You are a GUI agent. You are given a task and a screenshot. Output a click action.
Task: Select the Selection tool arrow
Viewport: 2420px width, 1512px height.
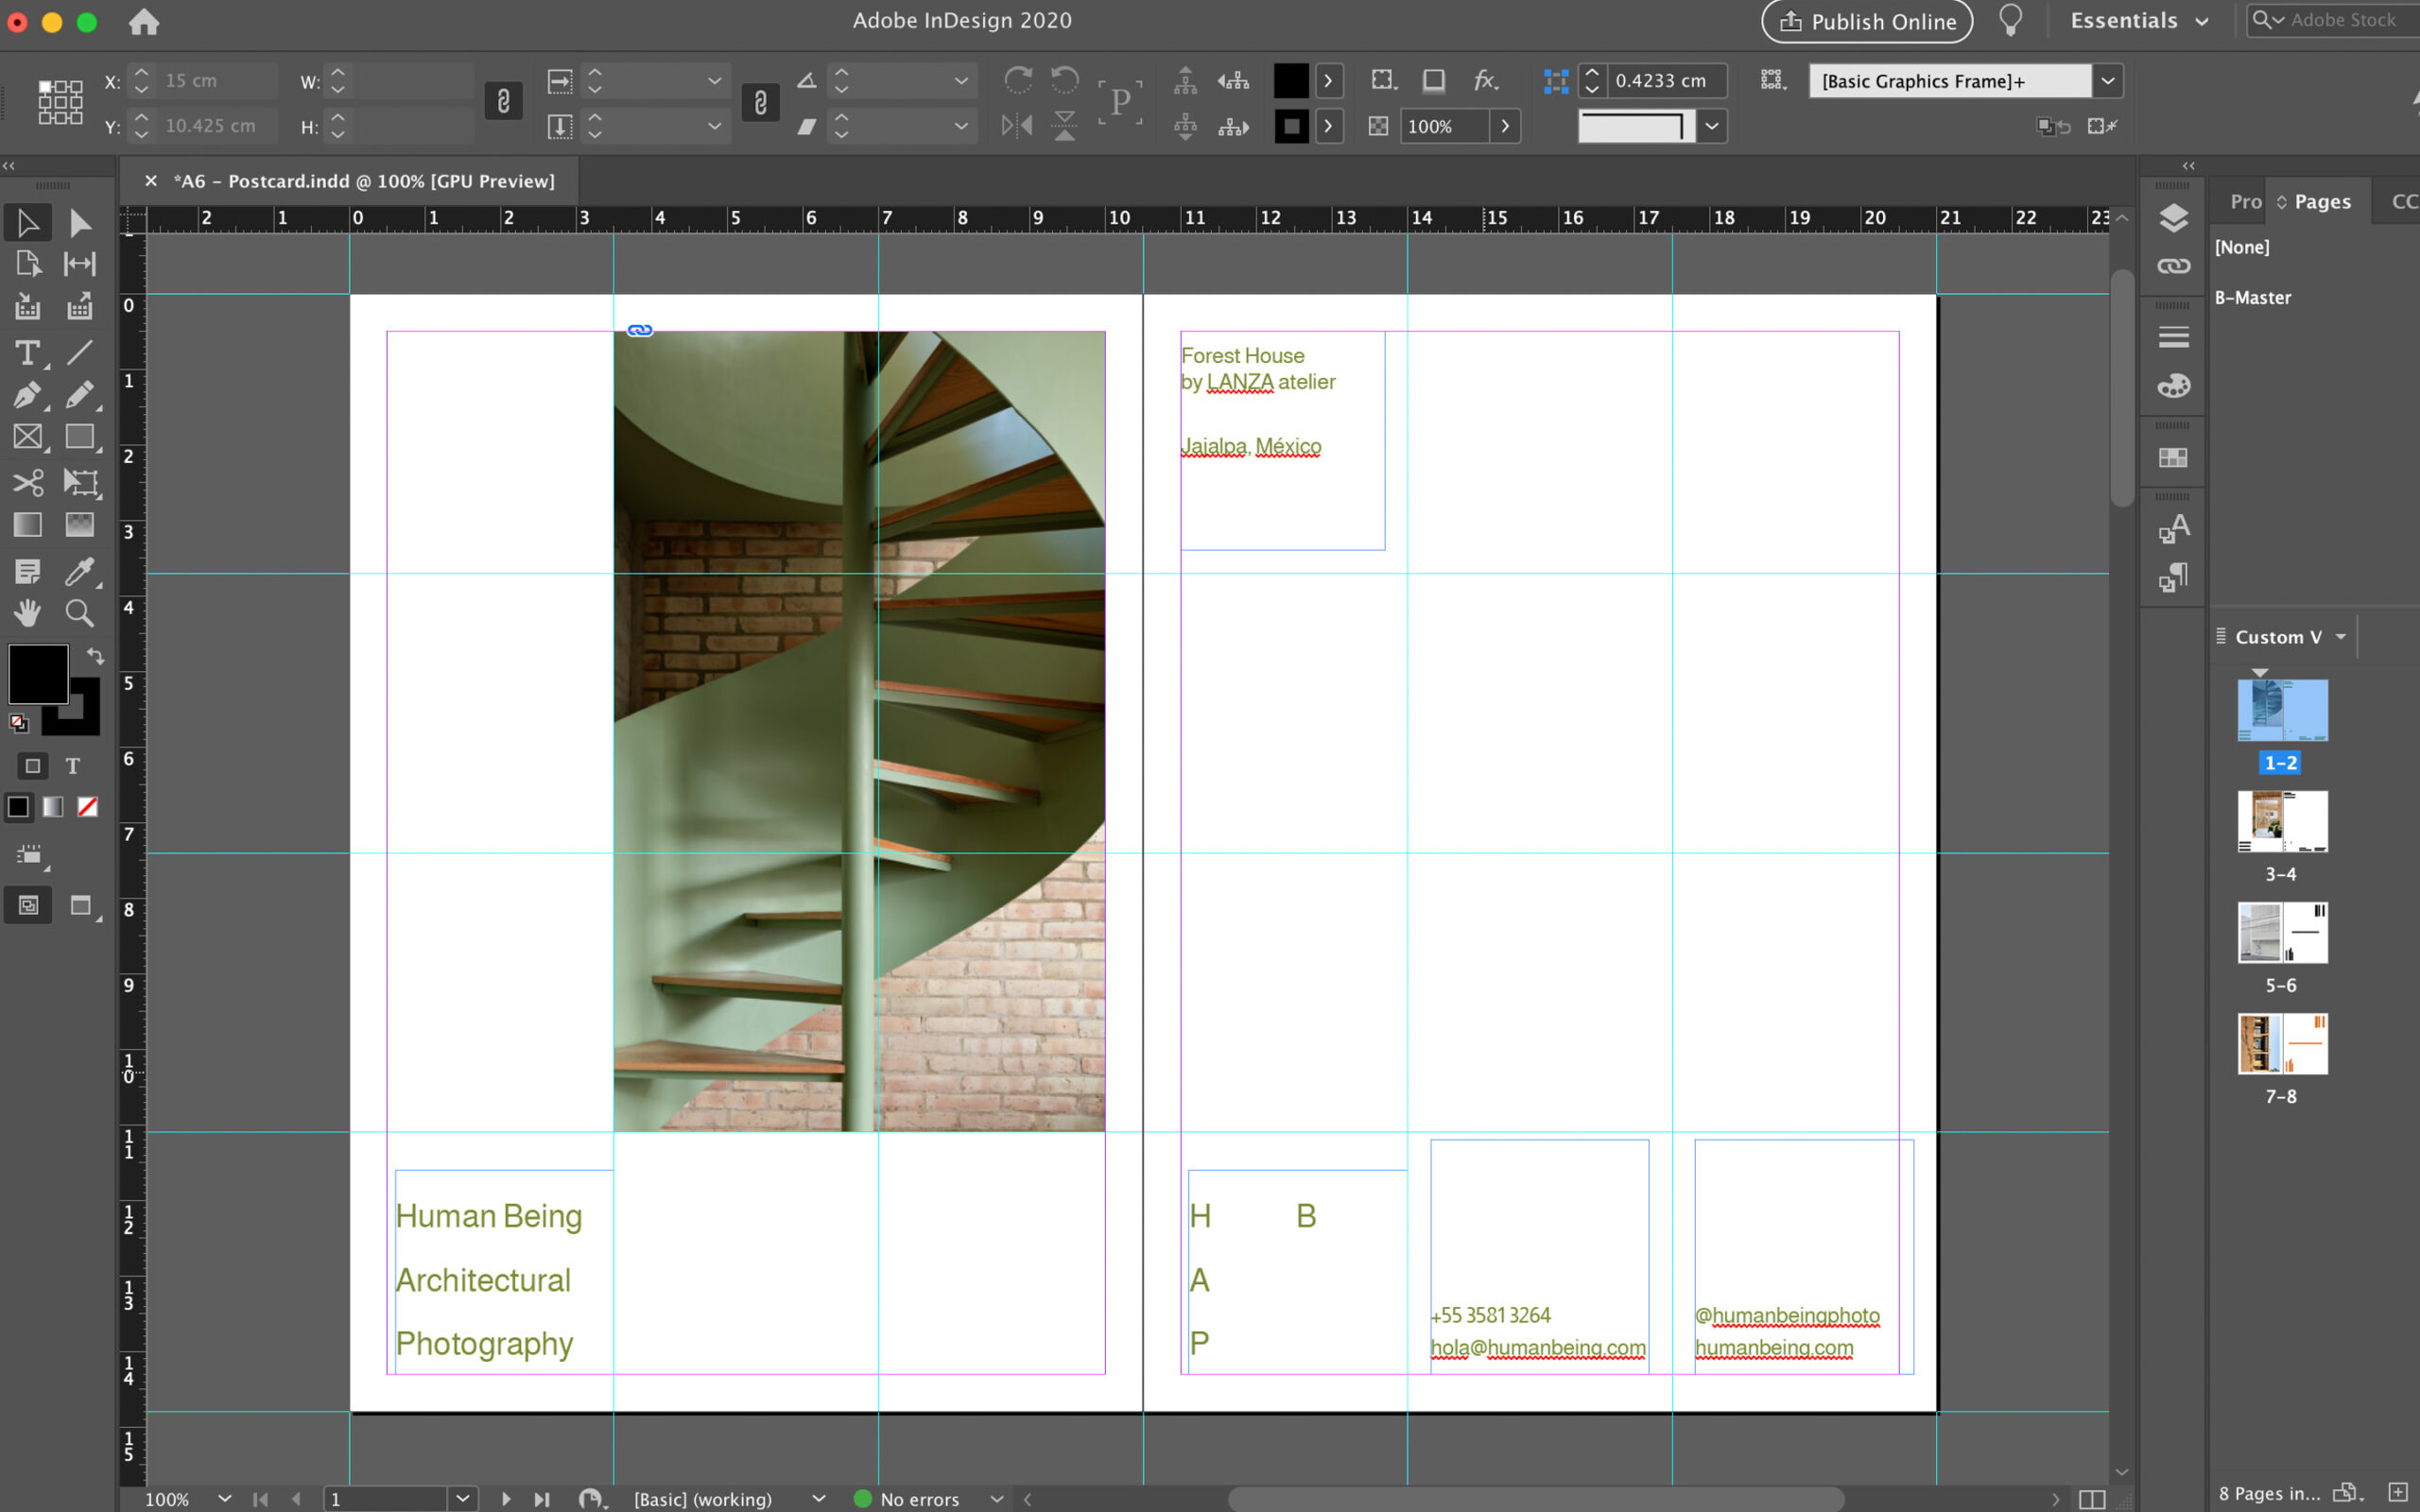point(27,222)
